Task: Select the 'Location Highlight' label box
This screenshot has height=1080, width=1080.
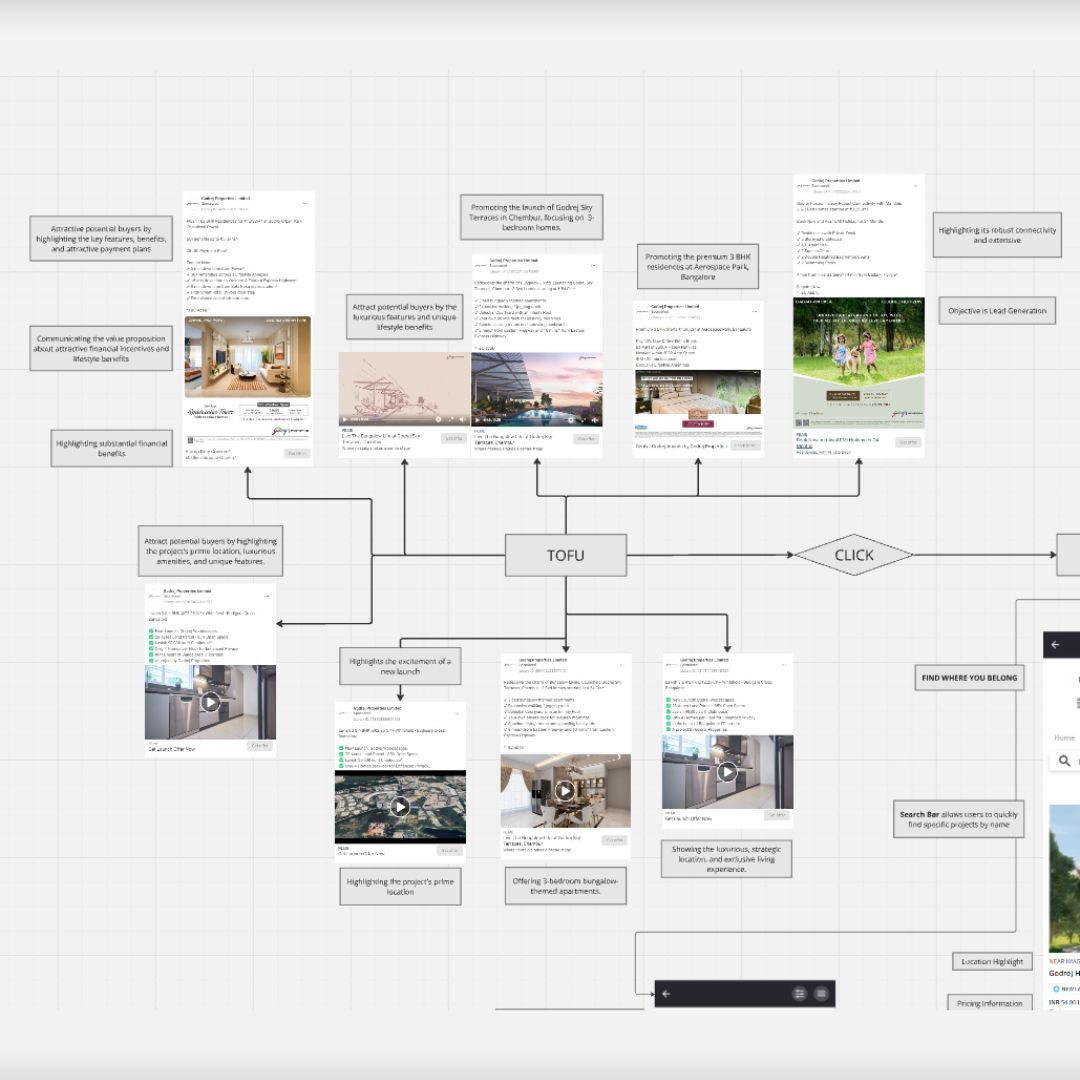Action: (992, 961)
